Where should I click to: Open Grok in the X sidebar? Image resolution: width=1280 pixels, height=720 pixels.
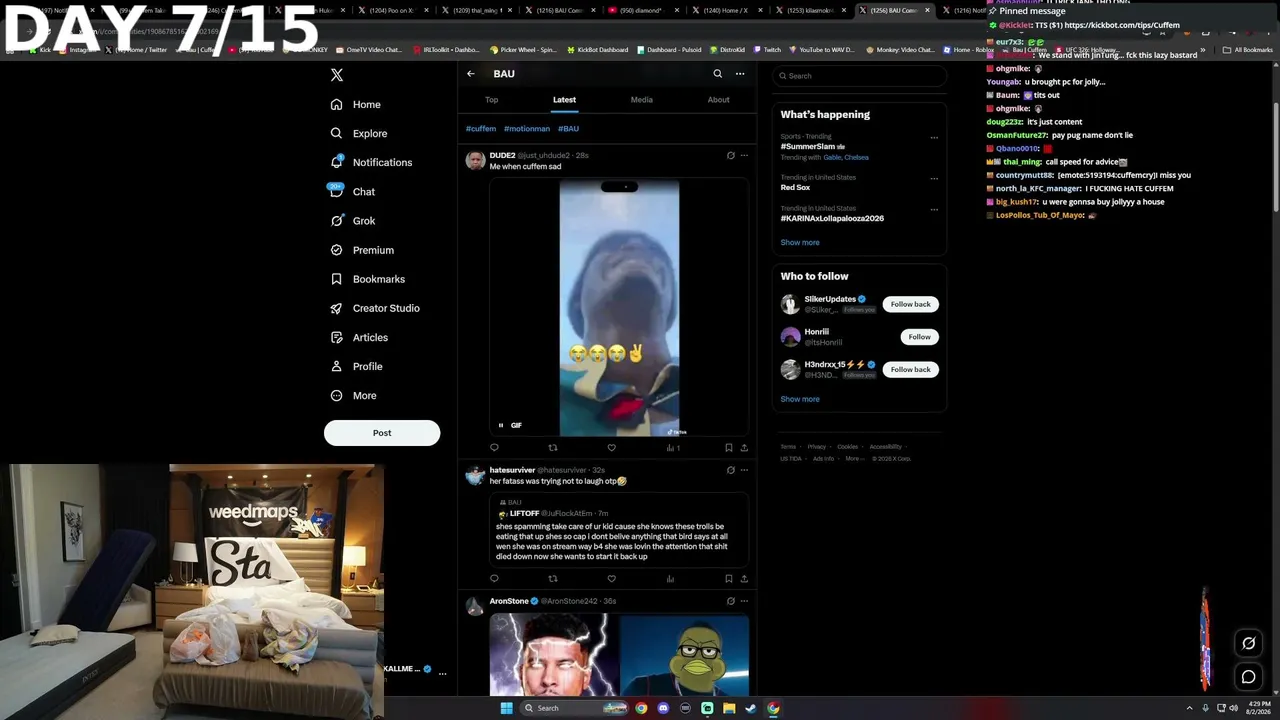pyautogui.click(x=352, y=221)
